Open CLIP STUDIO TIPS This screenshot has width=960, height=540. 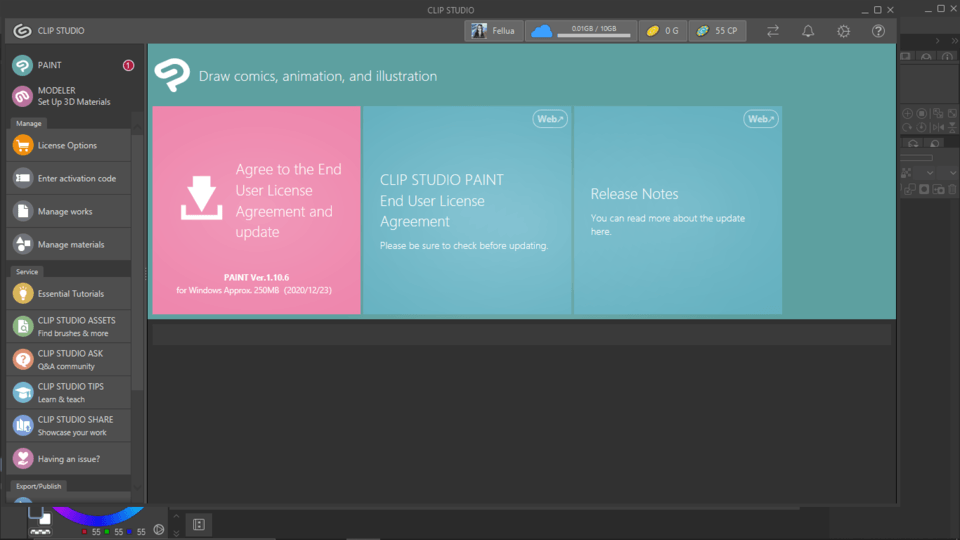pyautogui.click(x=68, y=392)
